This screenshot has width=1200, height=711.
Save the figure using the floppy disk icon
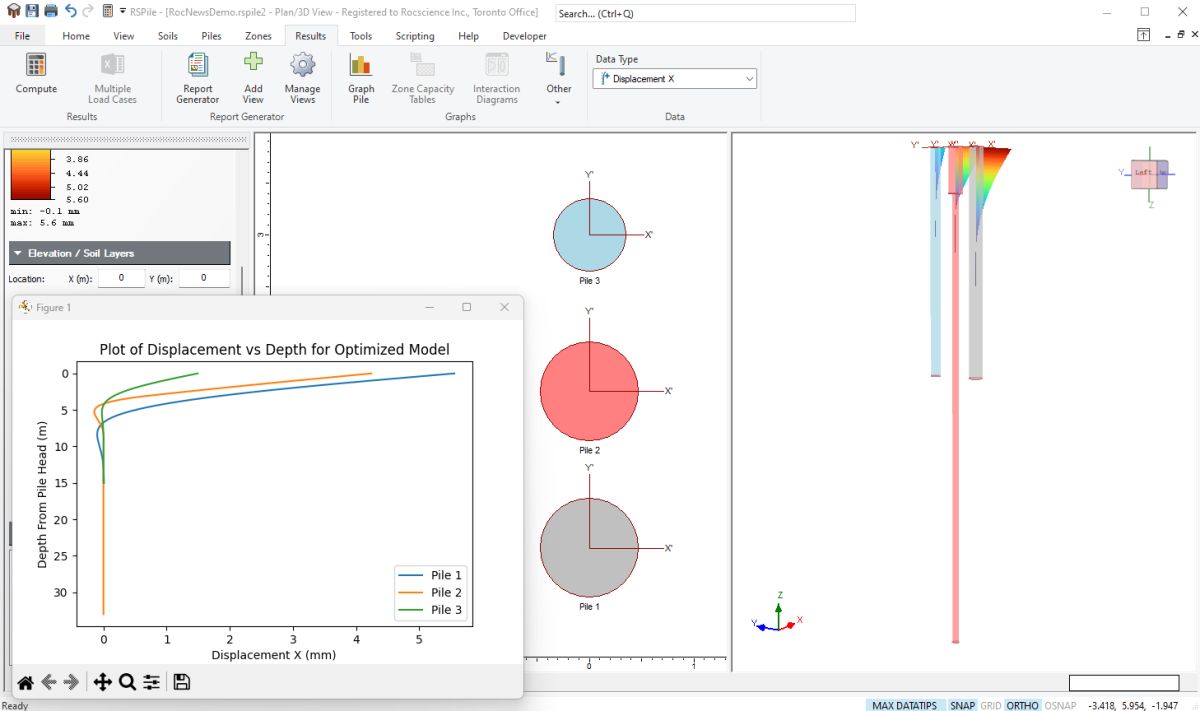click(181, 682)
